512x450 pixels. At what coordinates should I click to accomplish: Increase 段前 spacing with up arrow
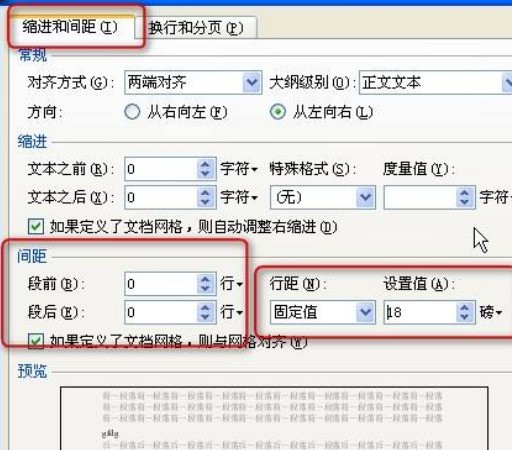pyautogui.click(x=205, y=279)
